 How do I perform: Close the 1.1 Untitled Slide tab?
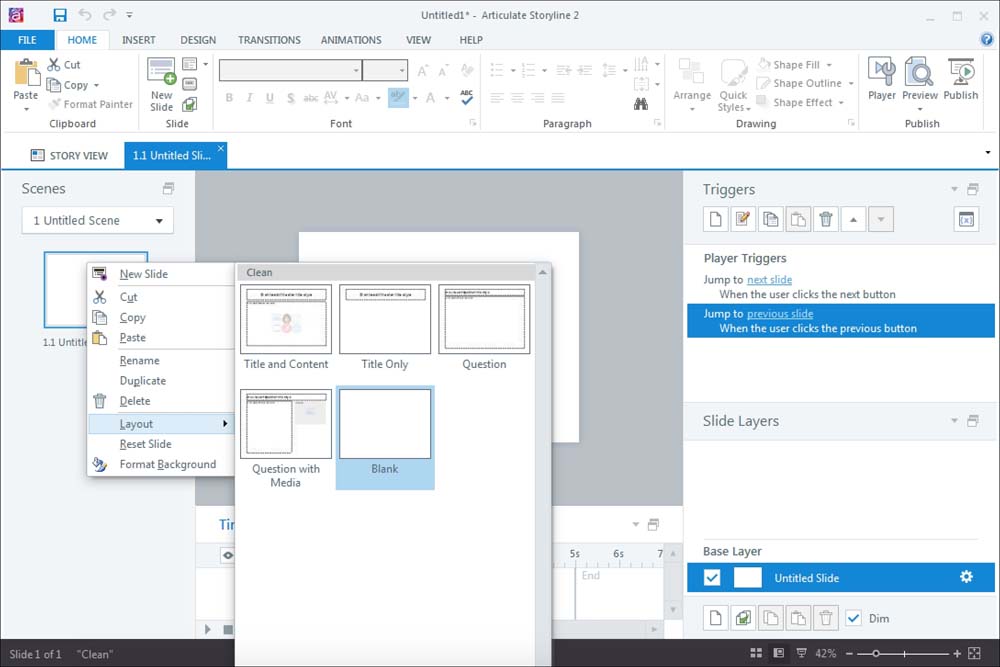click(x=221, y=149)
